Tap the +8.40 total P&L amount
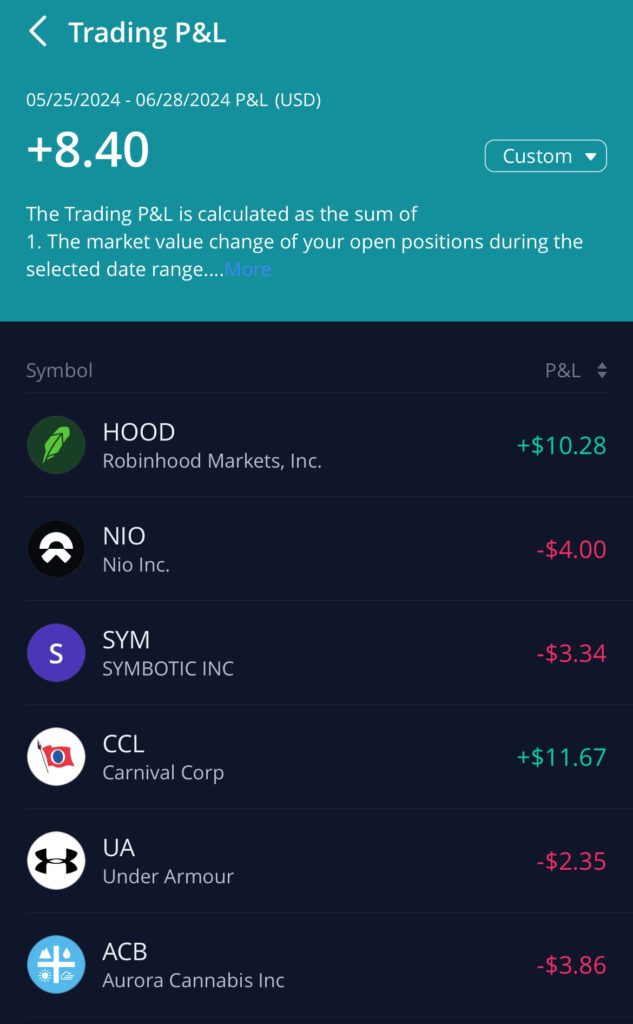This screenshot has width=633, height=1024. pyautogui.click(x=88, y=150)
